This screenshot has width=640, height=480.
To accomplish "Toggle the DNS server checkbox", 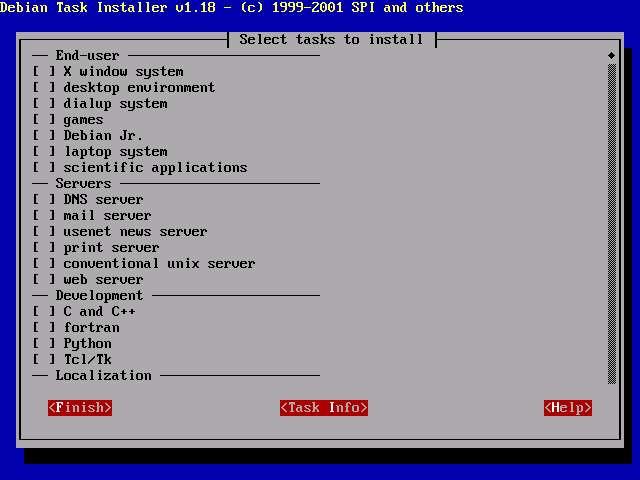I will (44, 200).
